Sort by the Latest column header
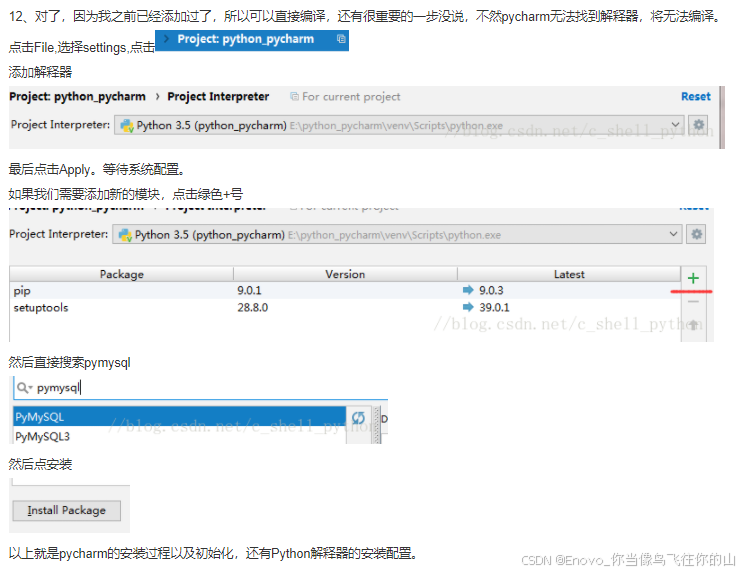Image resolution: width=747 pixels, height=573 pixels. coord(569,274)
